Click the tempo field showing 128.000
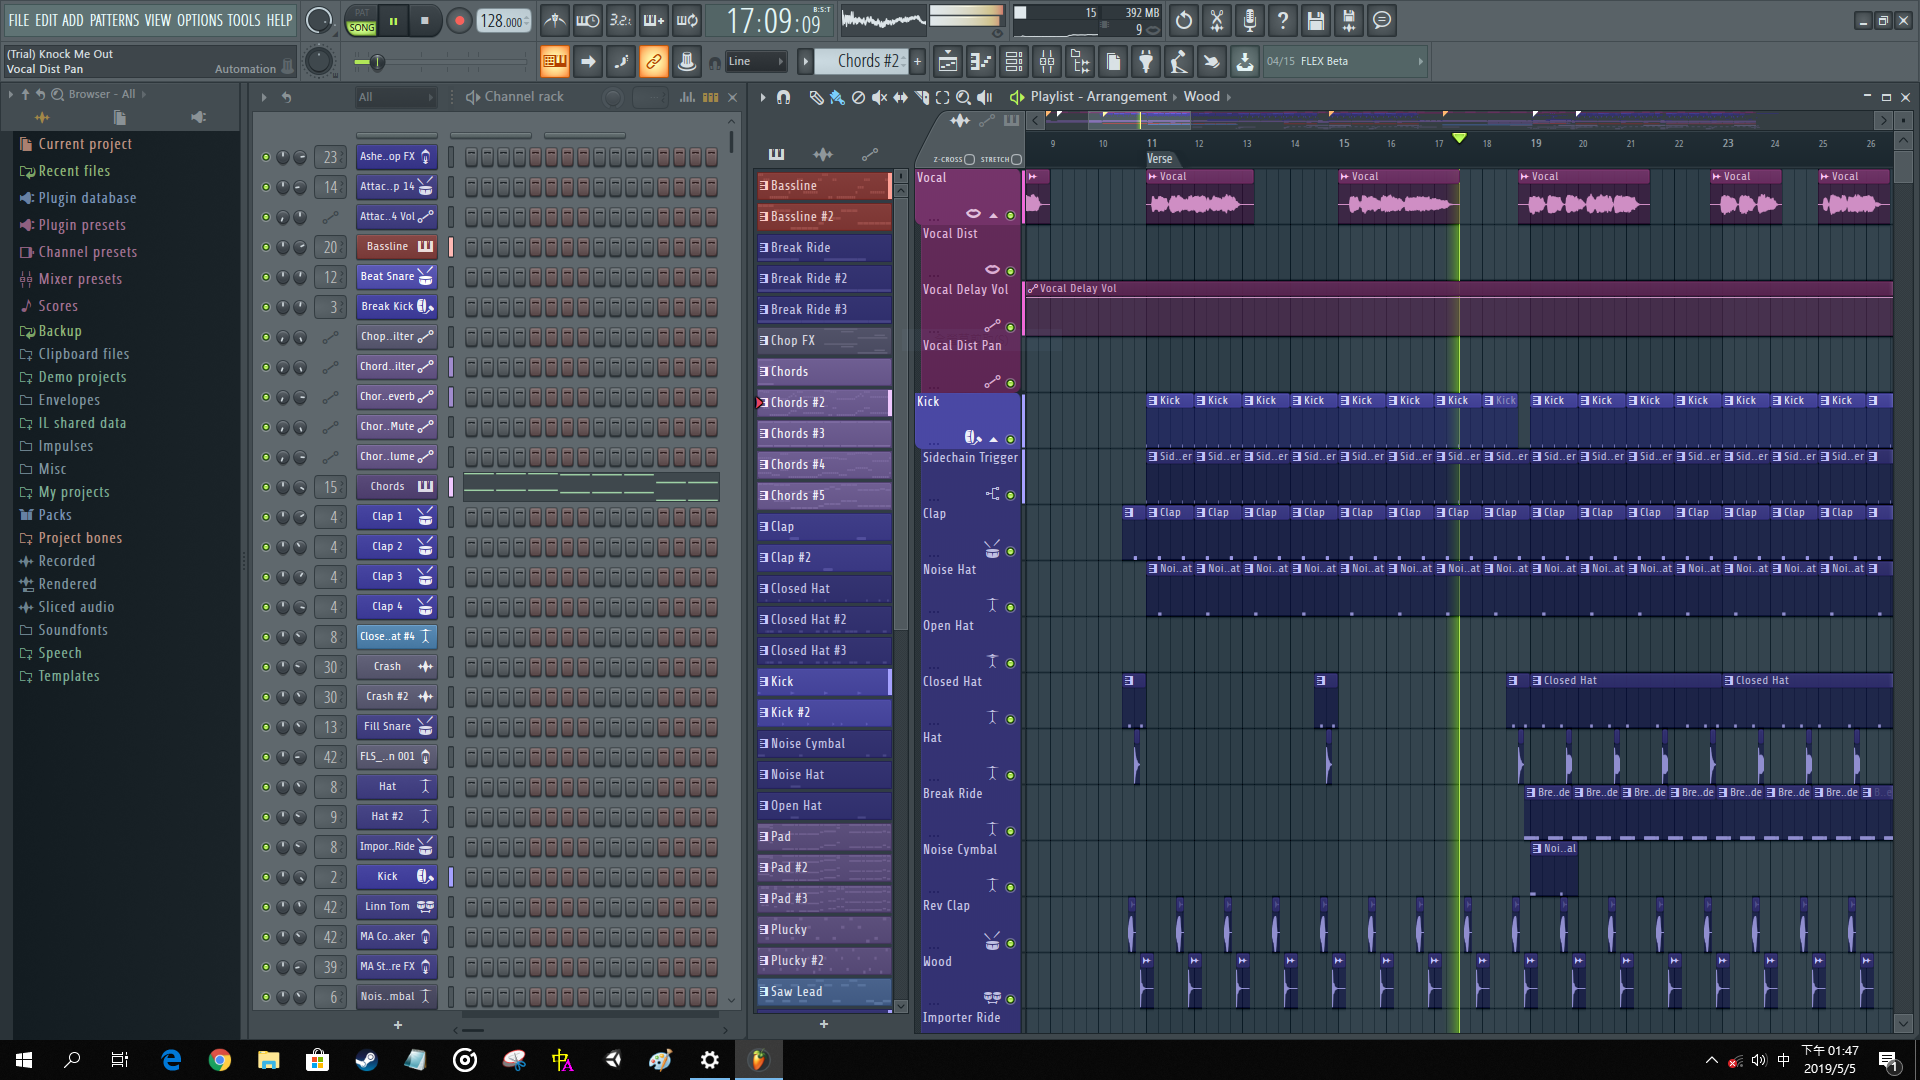The height and width of the screenshot is (1080, 1920). click(502, 21)
